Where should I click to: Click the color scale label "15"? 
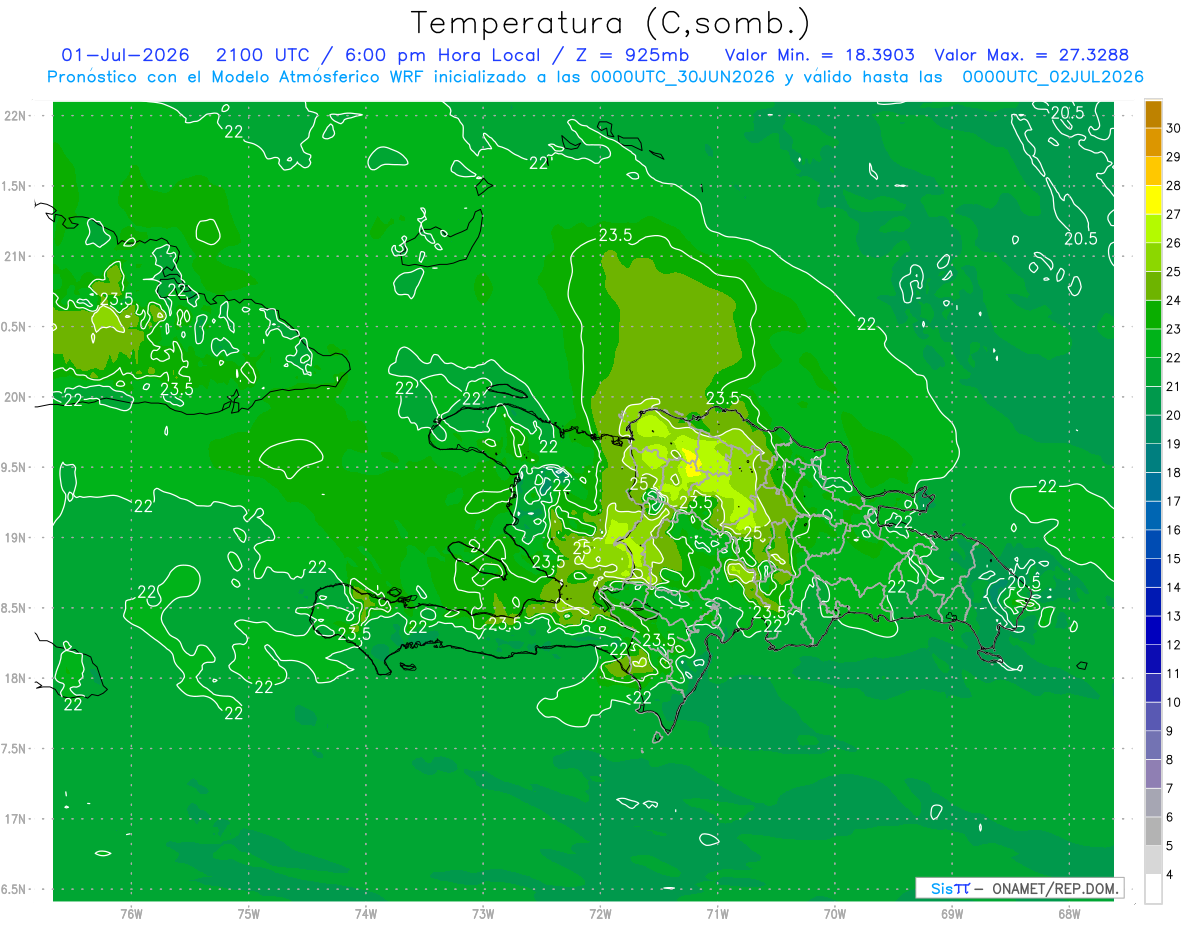point(1174,558)
